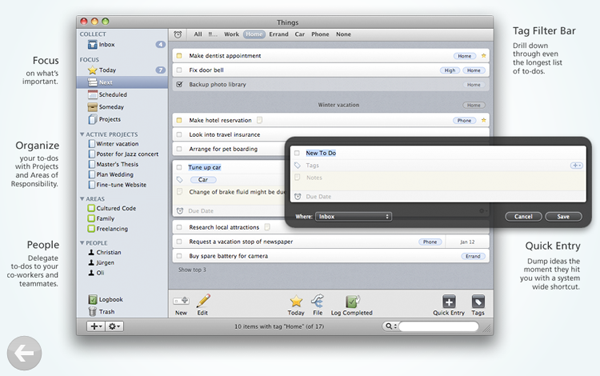Click the add tag button in Quick Entry

pos(576,165)
